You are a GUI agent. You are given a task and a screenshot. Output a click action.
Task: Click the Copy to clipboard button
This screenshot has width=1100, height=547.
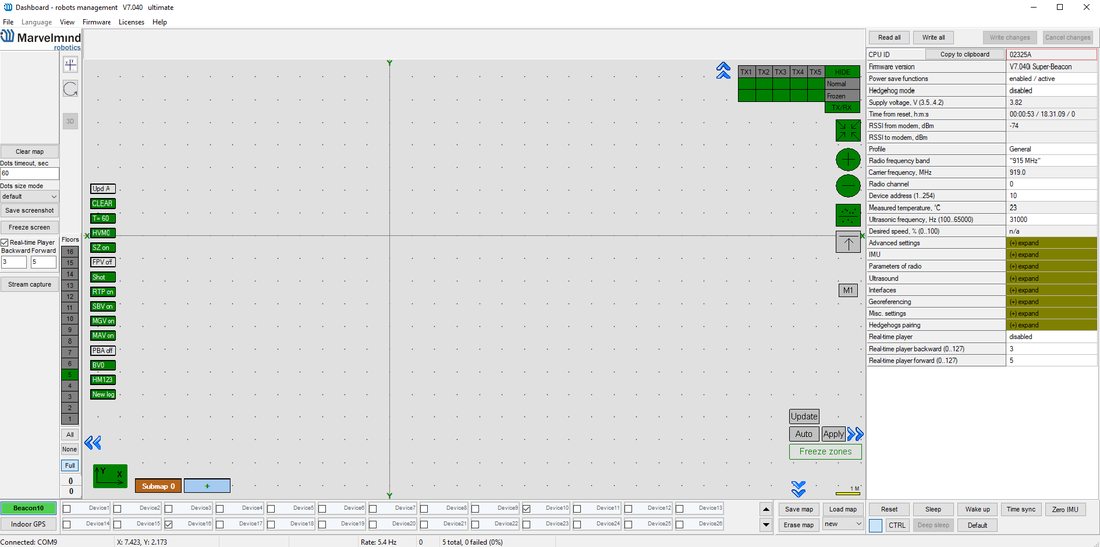(965, 55)
